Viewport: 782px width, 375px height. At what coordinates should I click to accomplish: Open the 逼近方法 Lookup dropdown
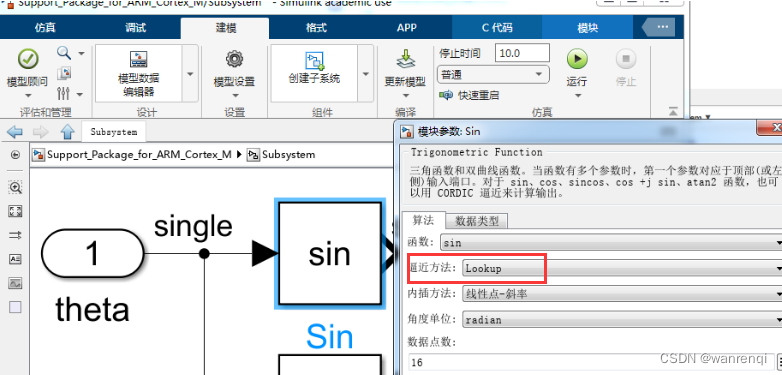coord(622,268)
